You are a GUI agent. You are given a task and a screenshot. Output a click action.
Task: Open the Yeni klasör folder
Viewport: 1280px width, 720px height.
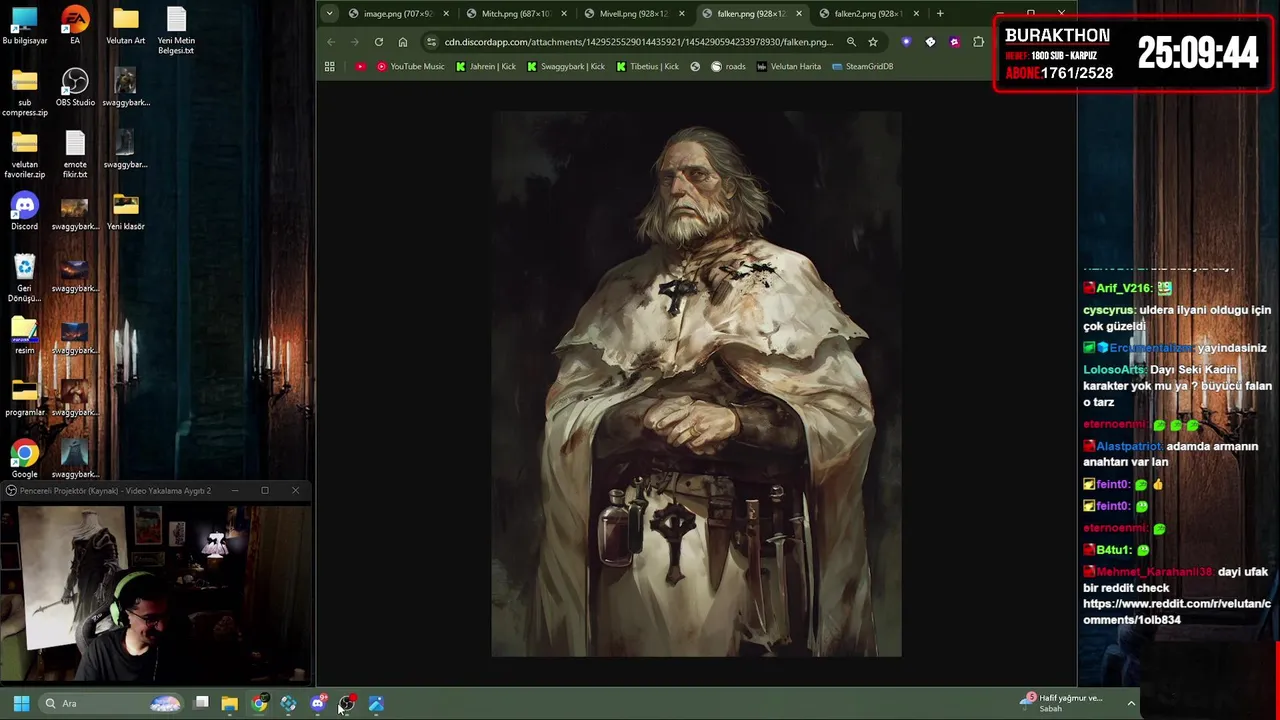[x=126, y=211]
